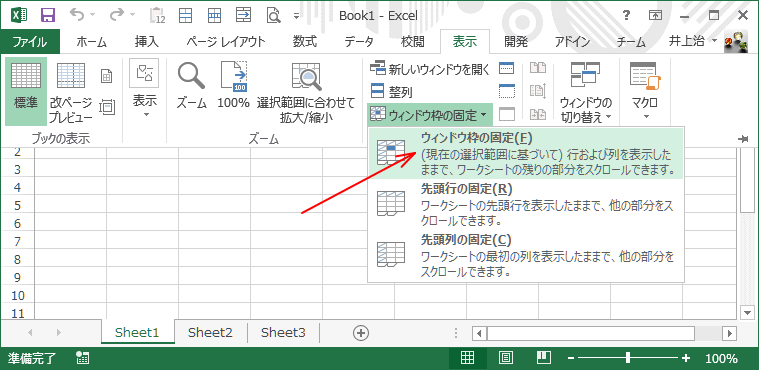Switch to the チーム tab
The width and height of the screenshot is (759, 370).
(x=631, y=42)
